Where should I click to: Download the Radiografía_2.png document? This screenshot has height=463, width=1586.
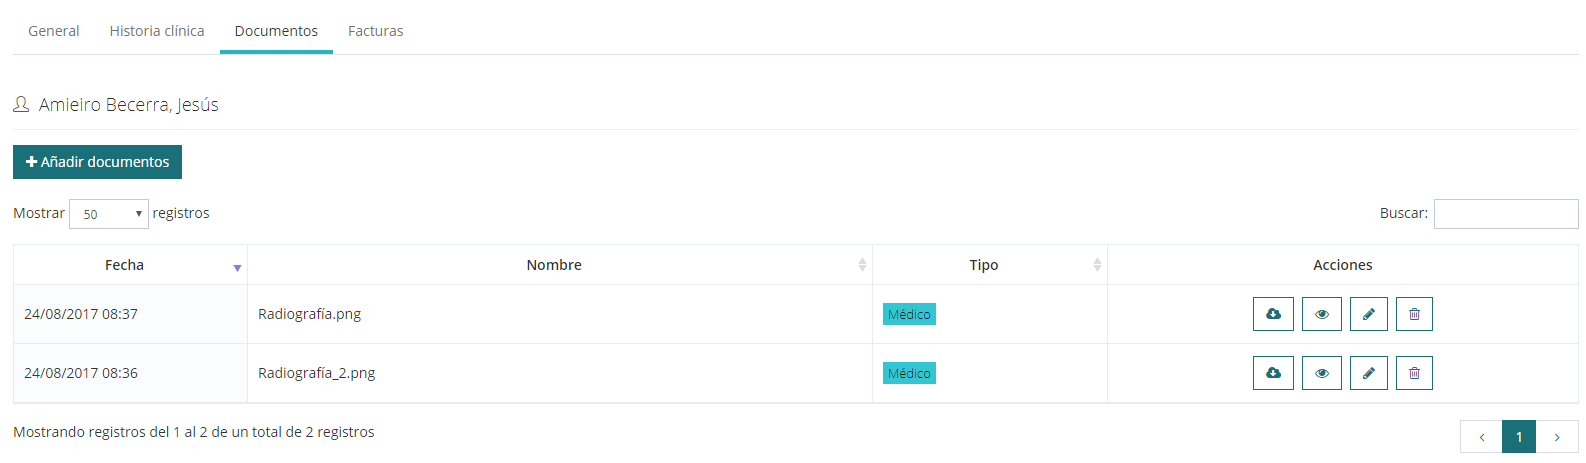click(1273, 373)
